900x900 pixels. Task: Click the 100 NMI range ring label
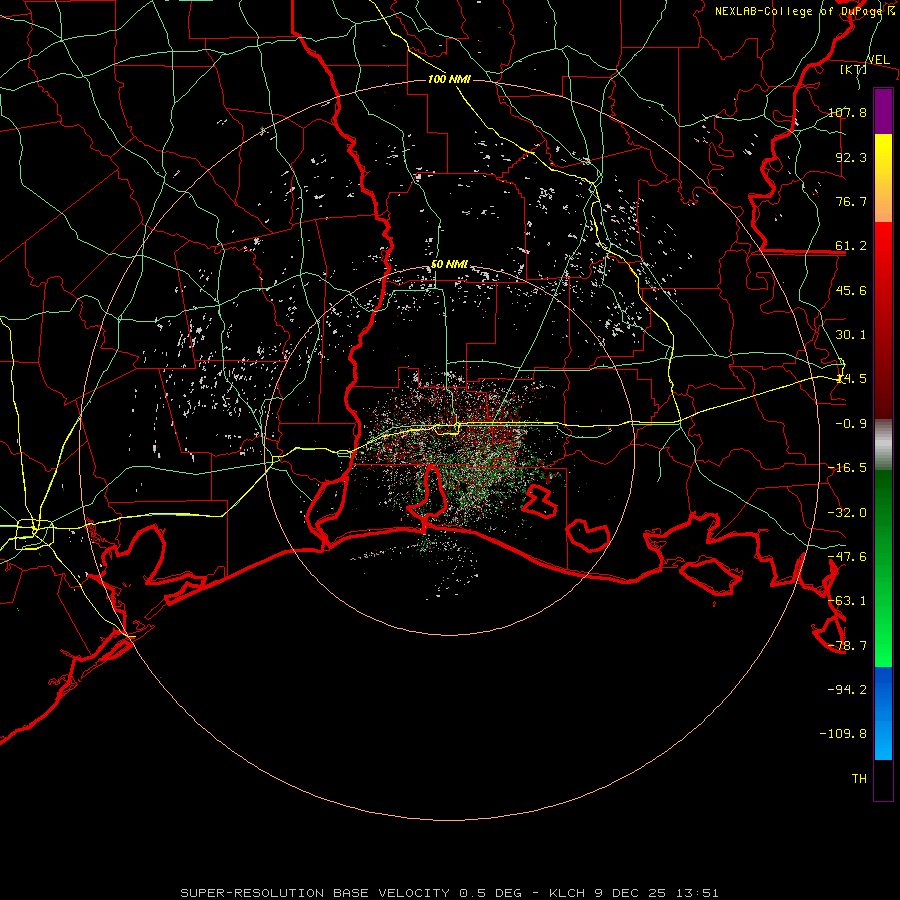449,79
